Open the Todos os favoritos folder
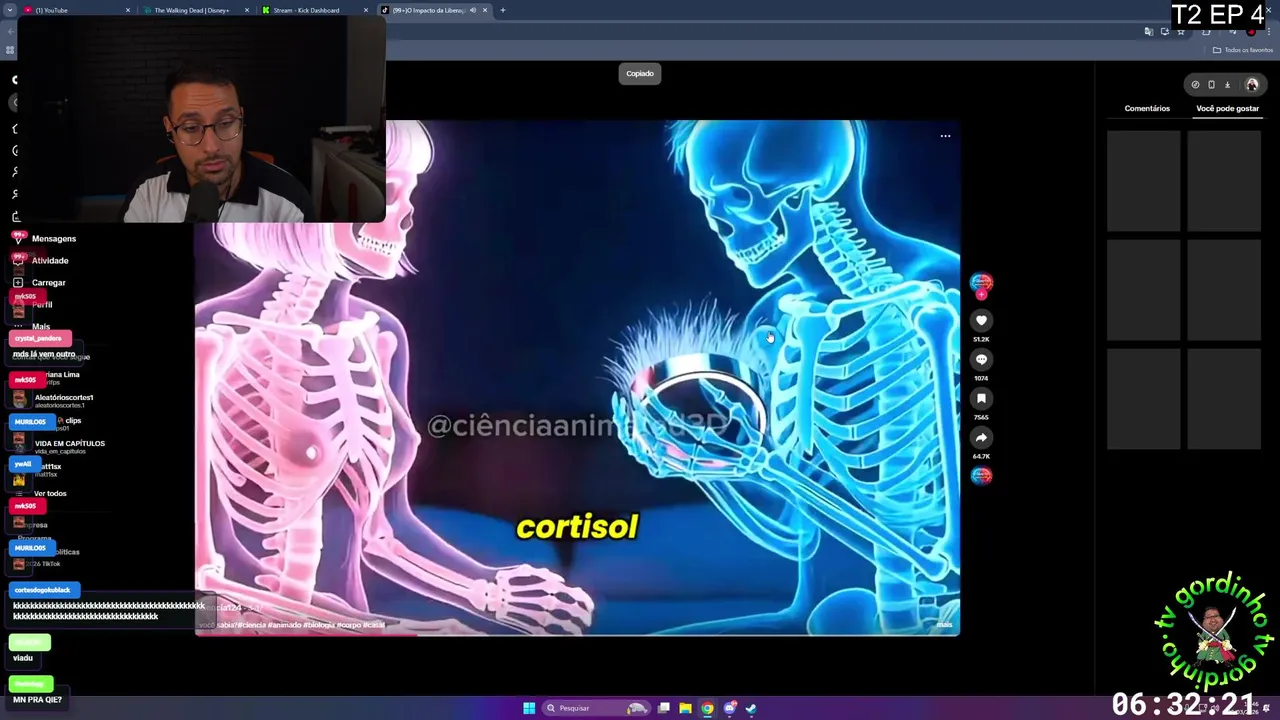This screenshot has width=1280, height=720. click(1242, 50)
